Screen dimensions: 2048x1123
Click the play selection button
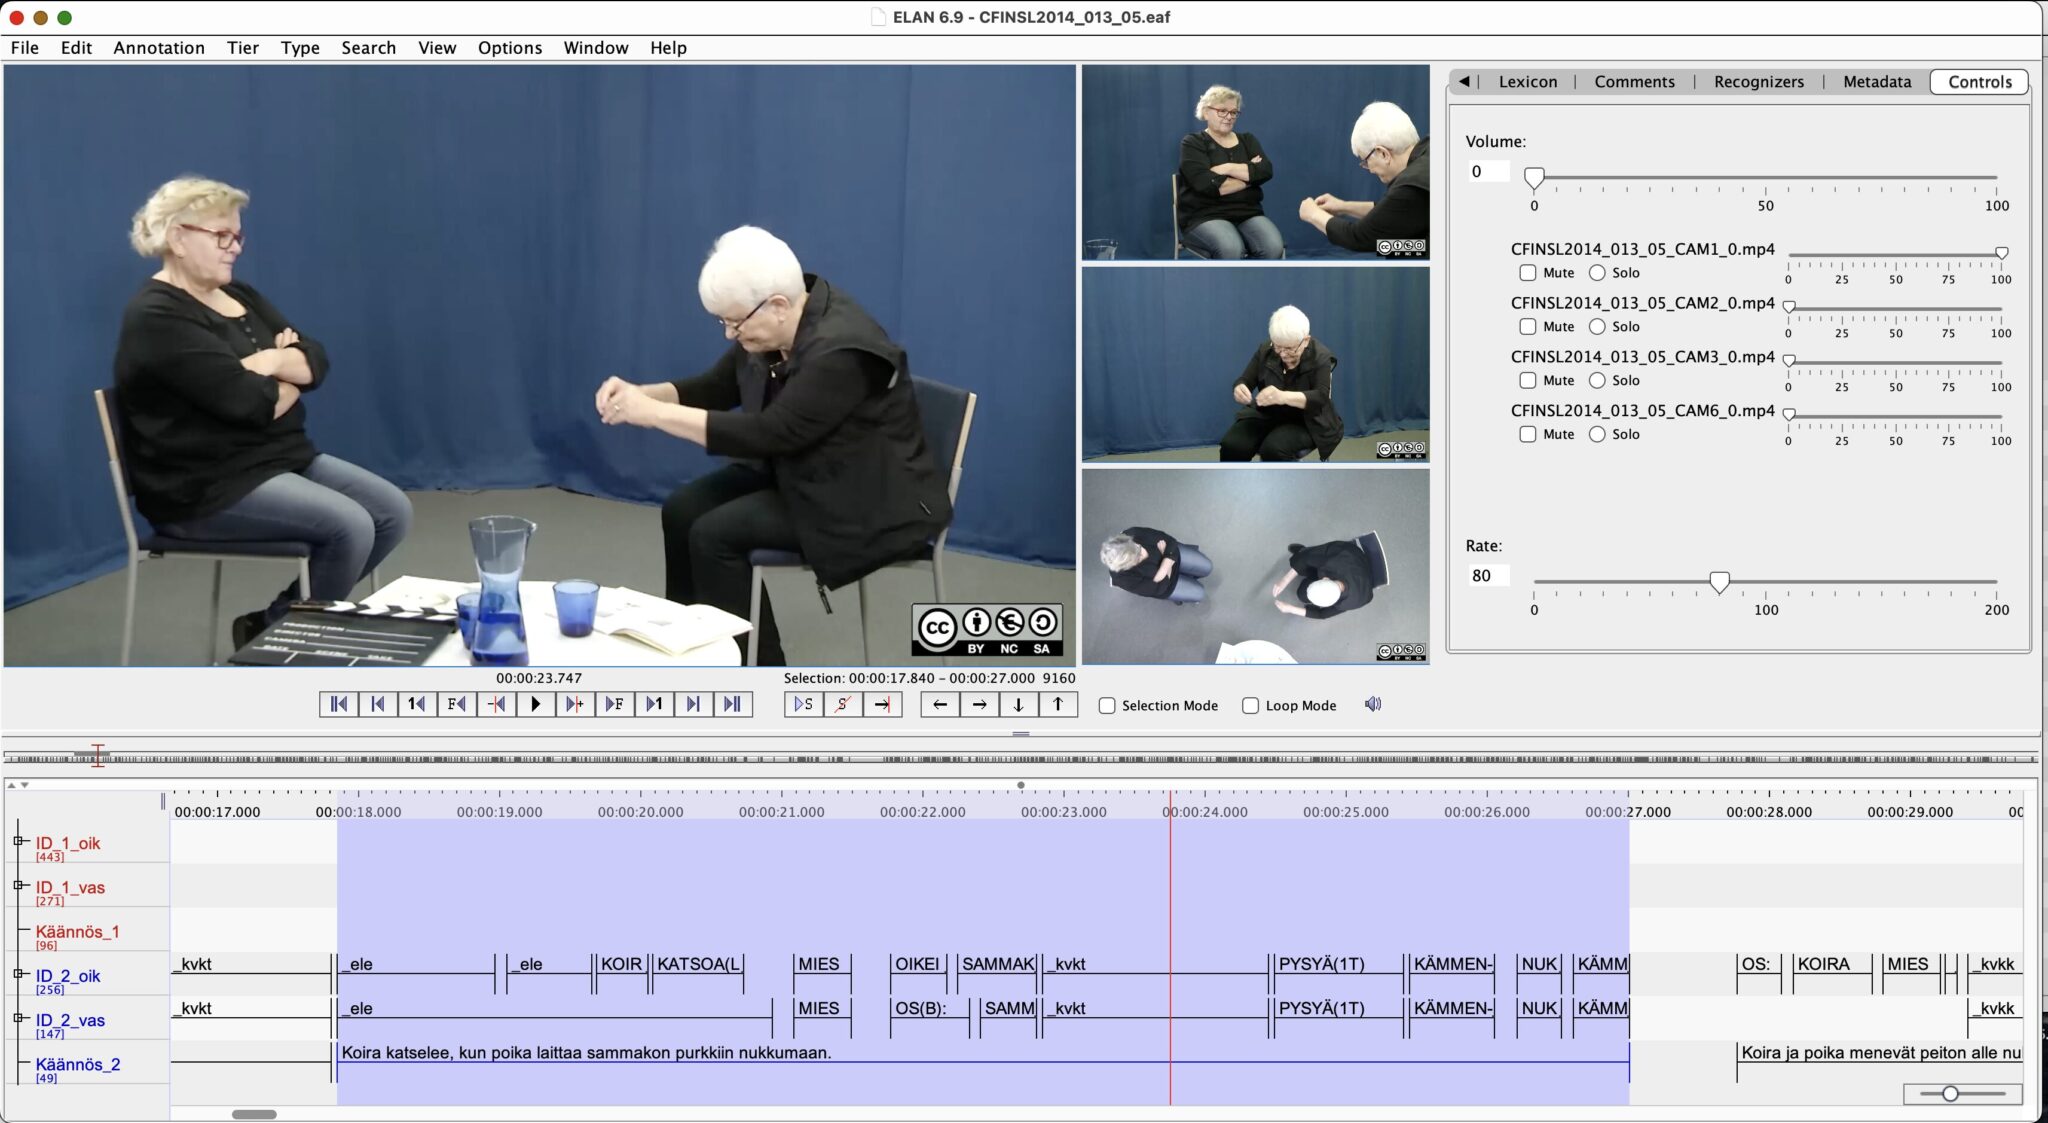click(x=804, y=705)
